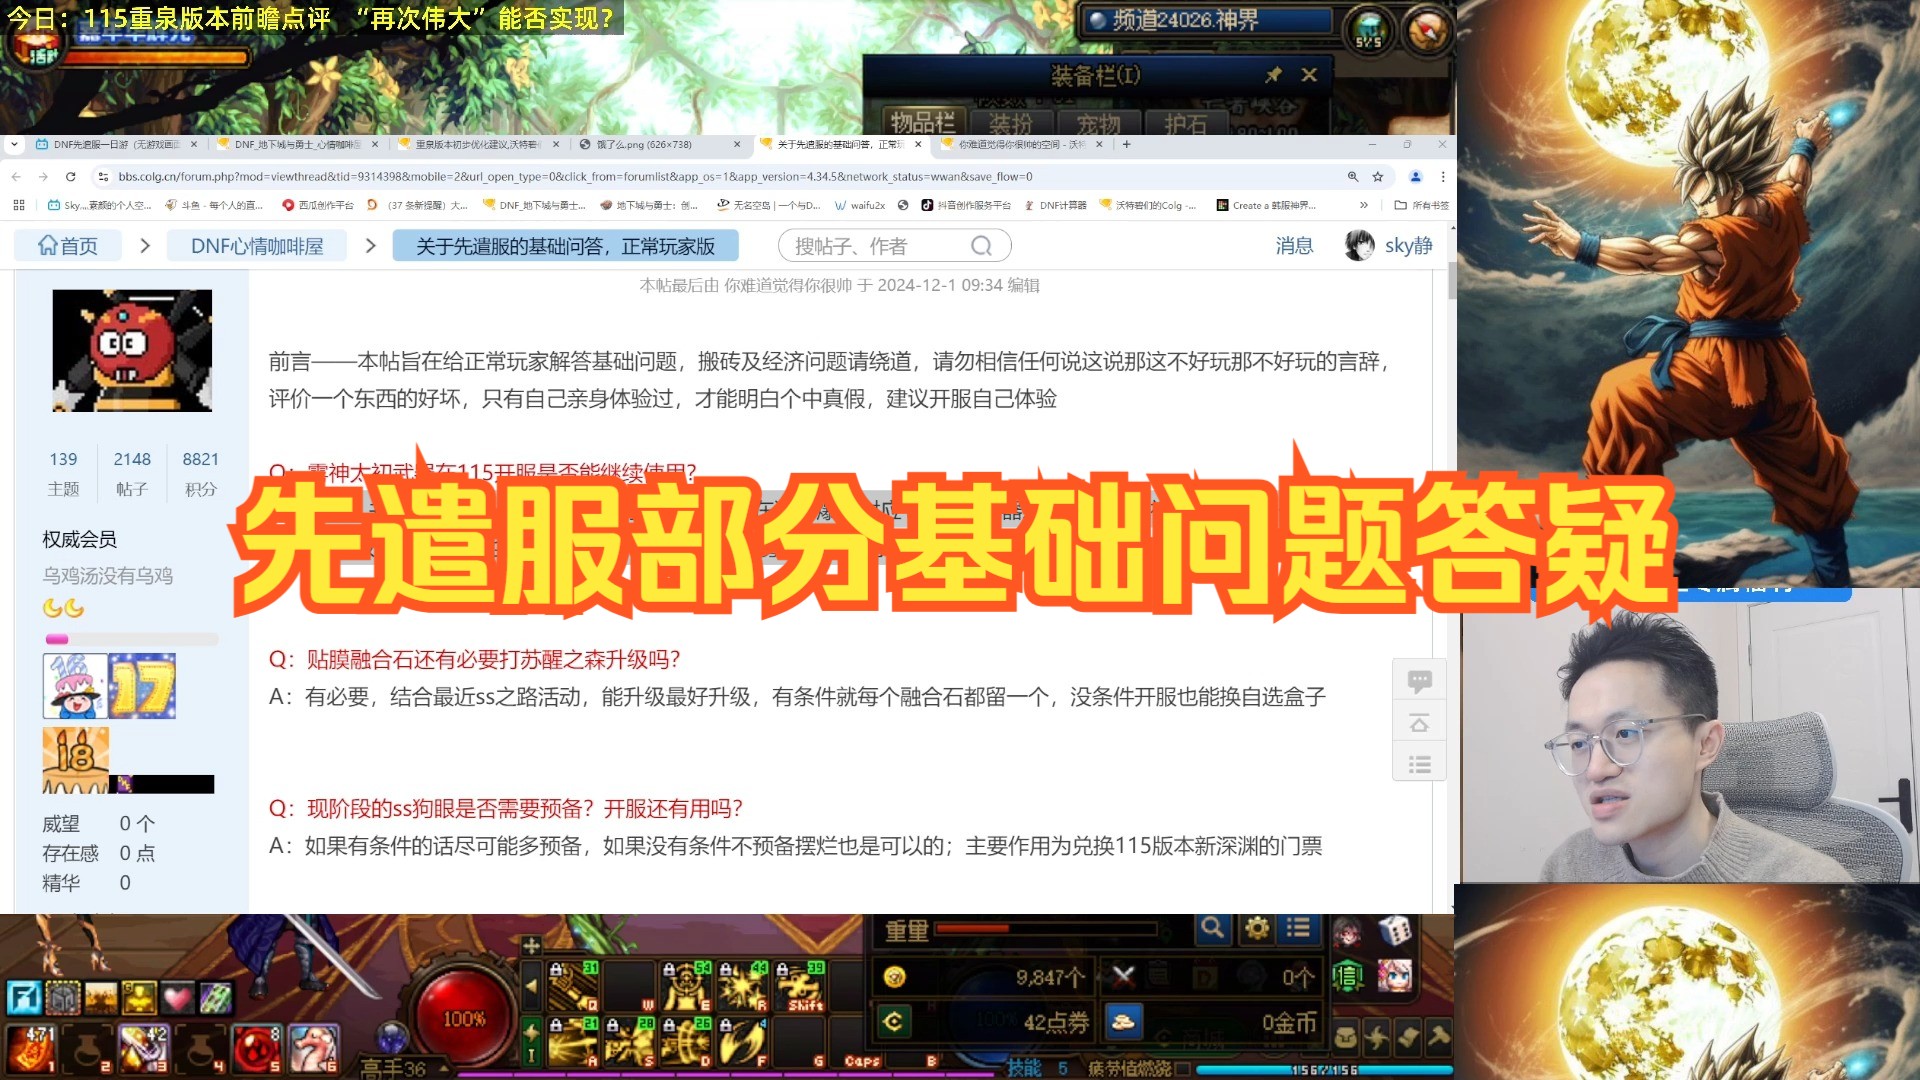
Task: Open the DNF心情咖啡屋 breadcrumb
Action: click(257, 246)
